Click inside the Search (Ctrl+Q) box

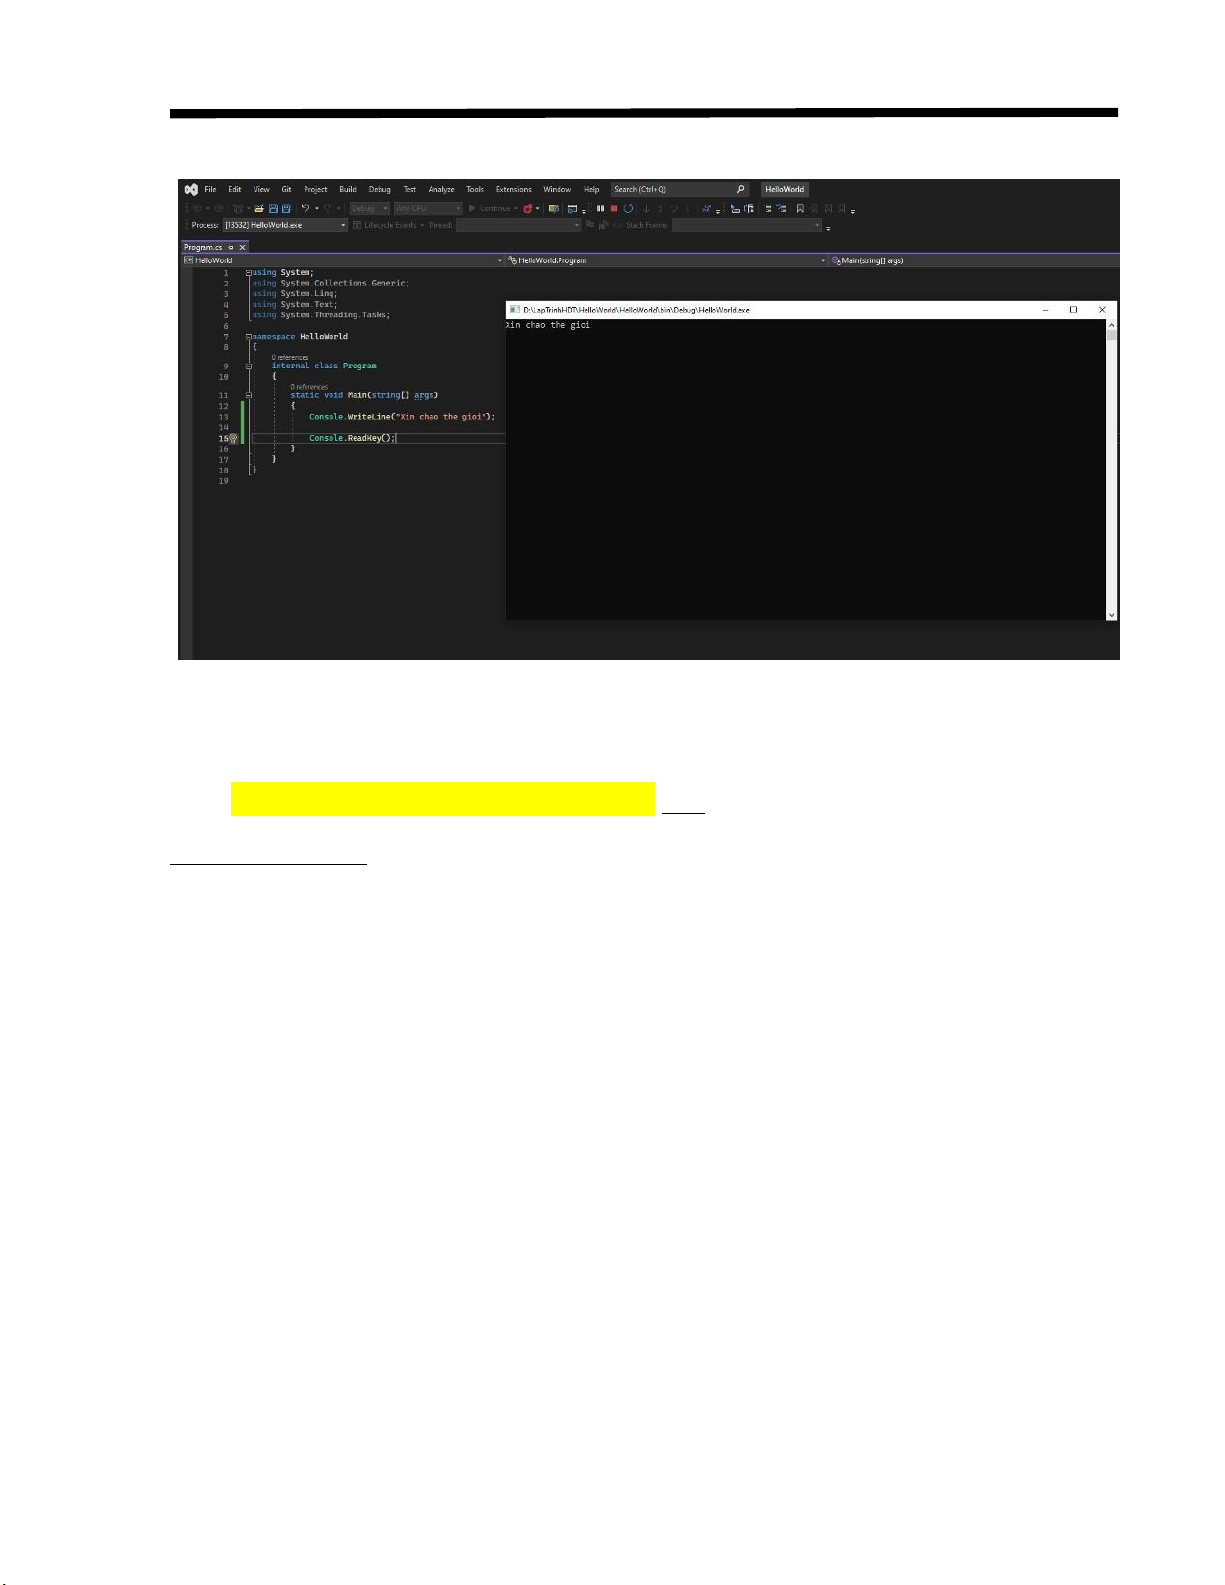click(x=670, y=189)
